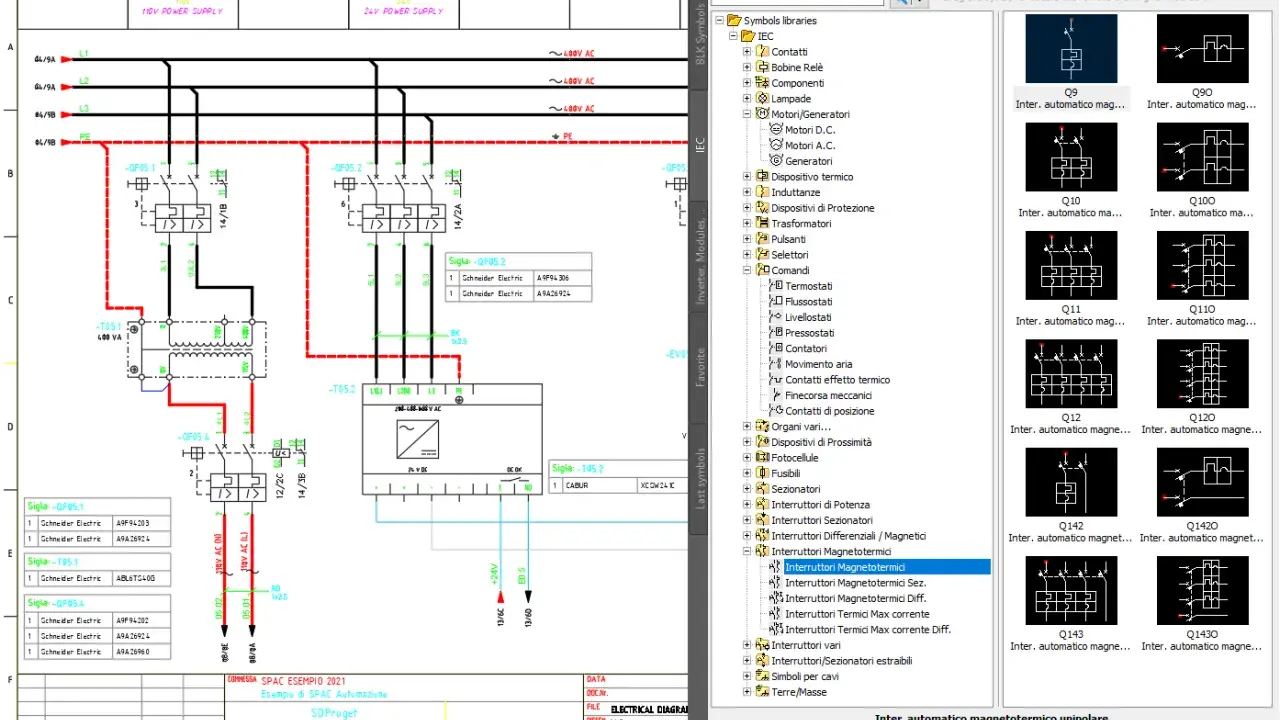Image resolution: width=1280 pixels, height=720 pixels.
Task: Expand the Interruttori vari branch
Action: pyautogui.click(x=747, y=645)
